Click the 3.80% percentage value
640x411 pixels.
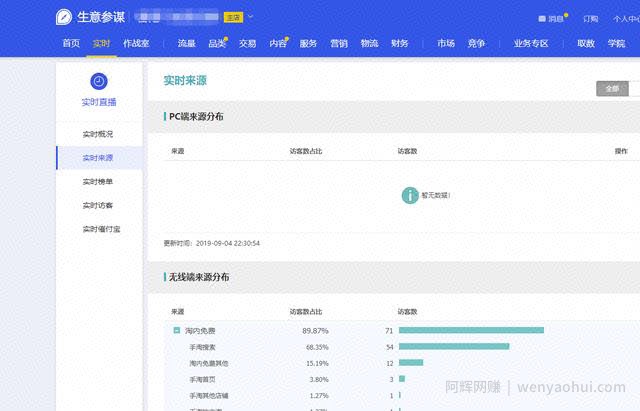[319, 380]
